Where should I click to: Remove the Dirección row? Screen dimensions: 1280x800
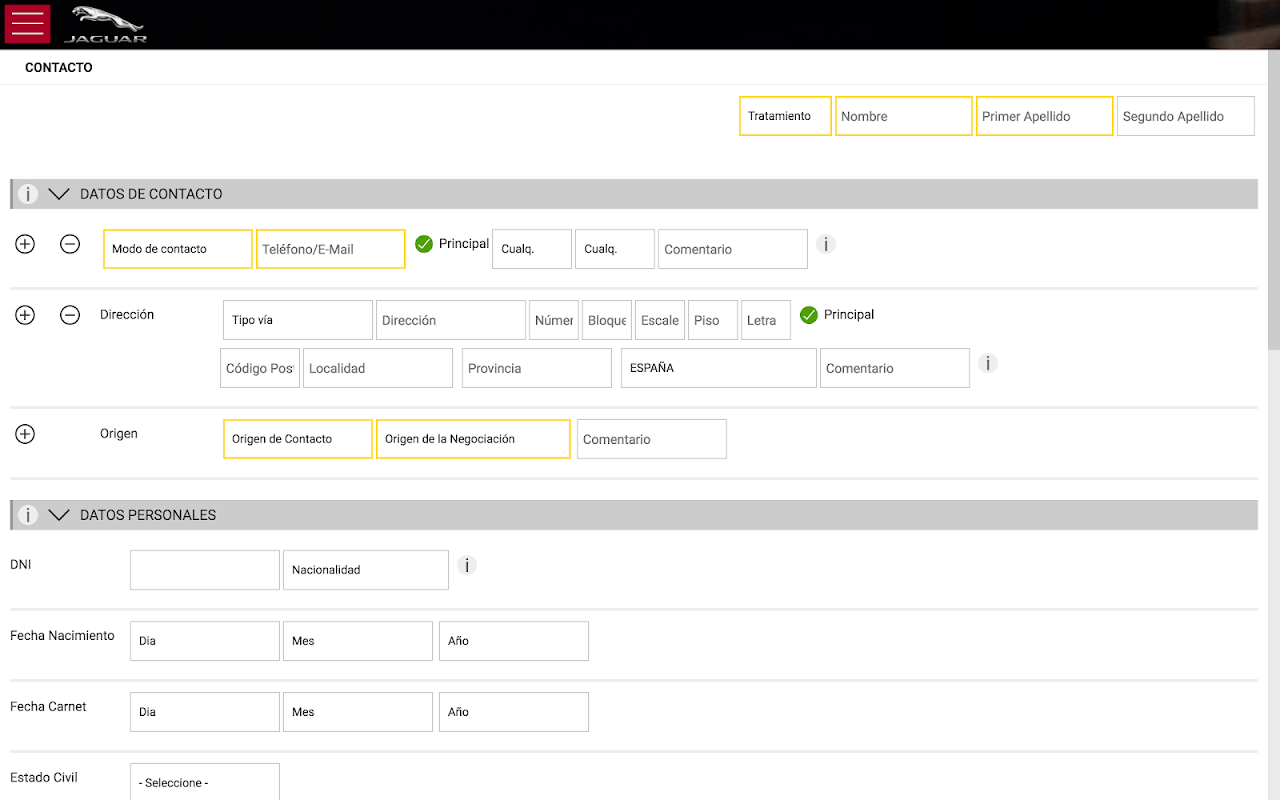70,315
